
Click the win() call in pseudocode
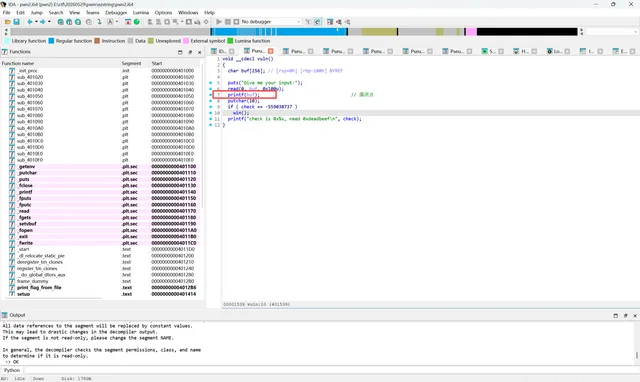point(240,113)
